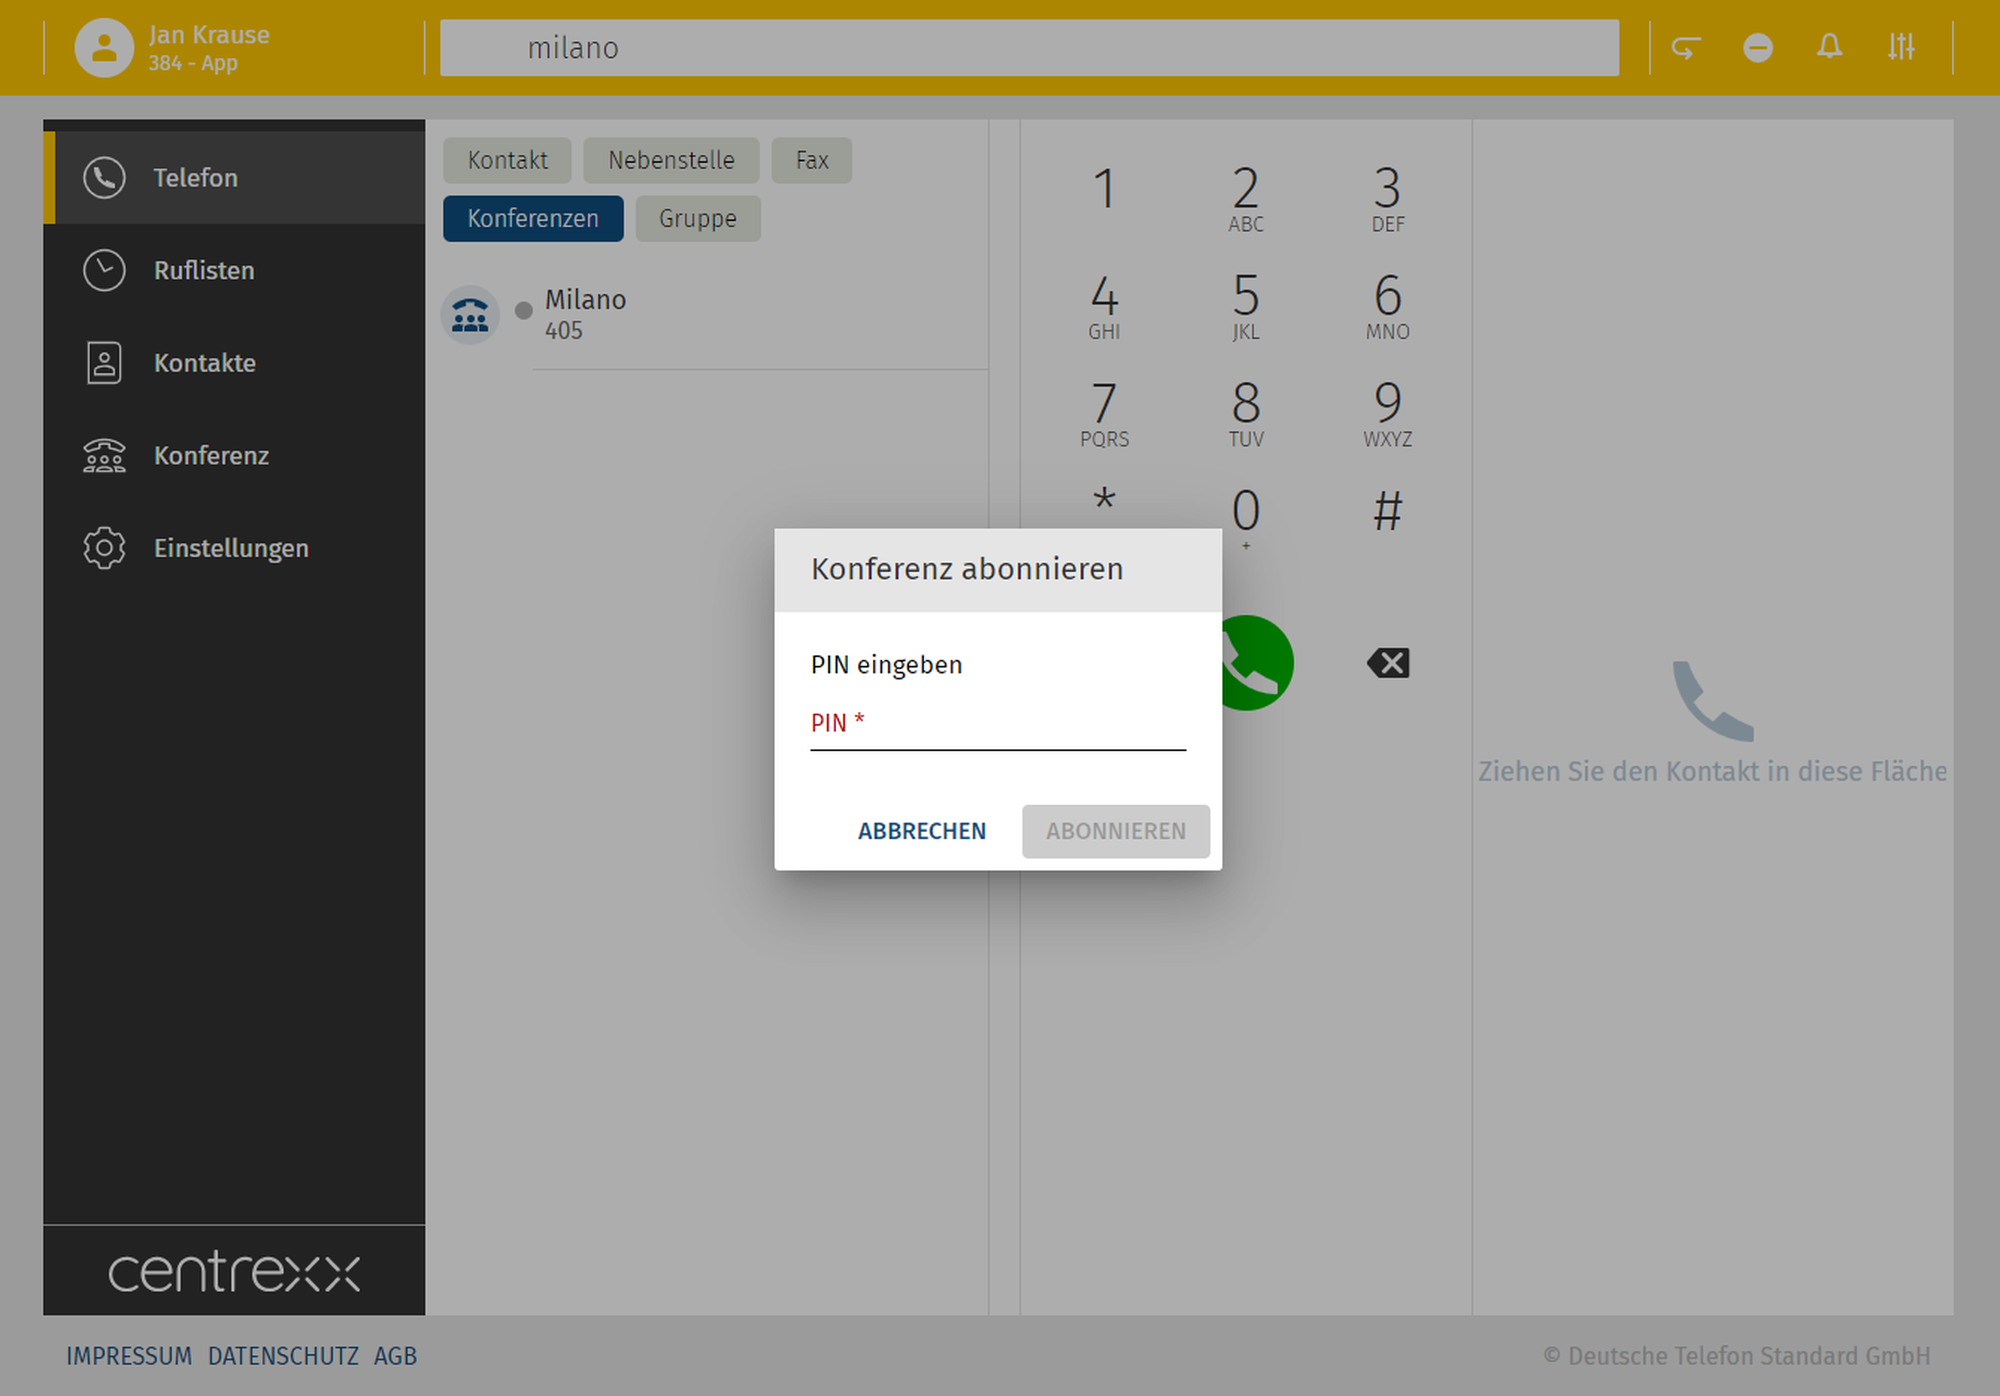Select the Fax filter tab

(811, 160)
